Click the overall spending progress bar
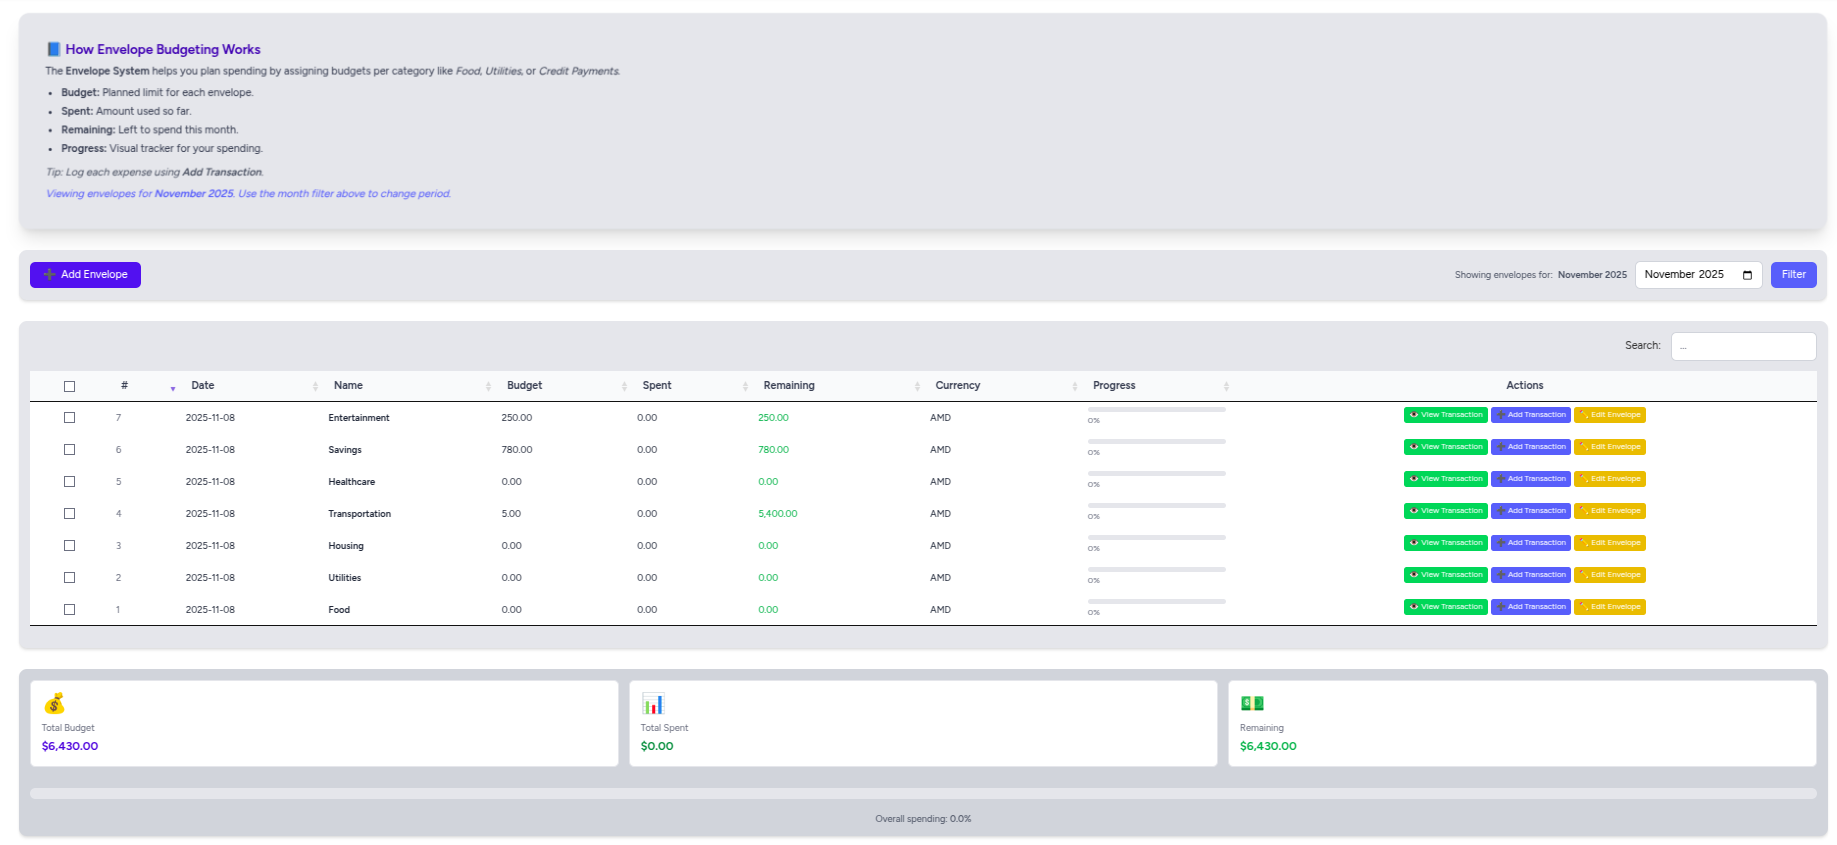 tap(922, 794)
